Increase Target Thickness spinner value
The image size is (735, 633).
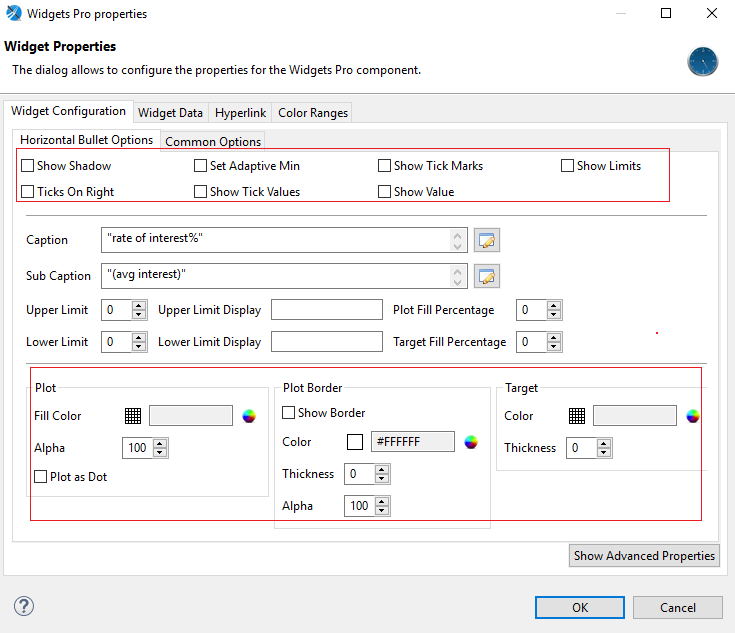604,443
